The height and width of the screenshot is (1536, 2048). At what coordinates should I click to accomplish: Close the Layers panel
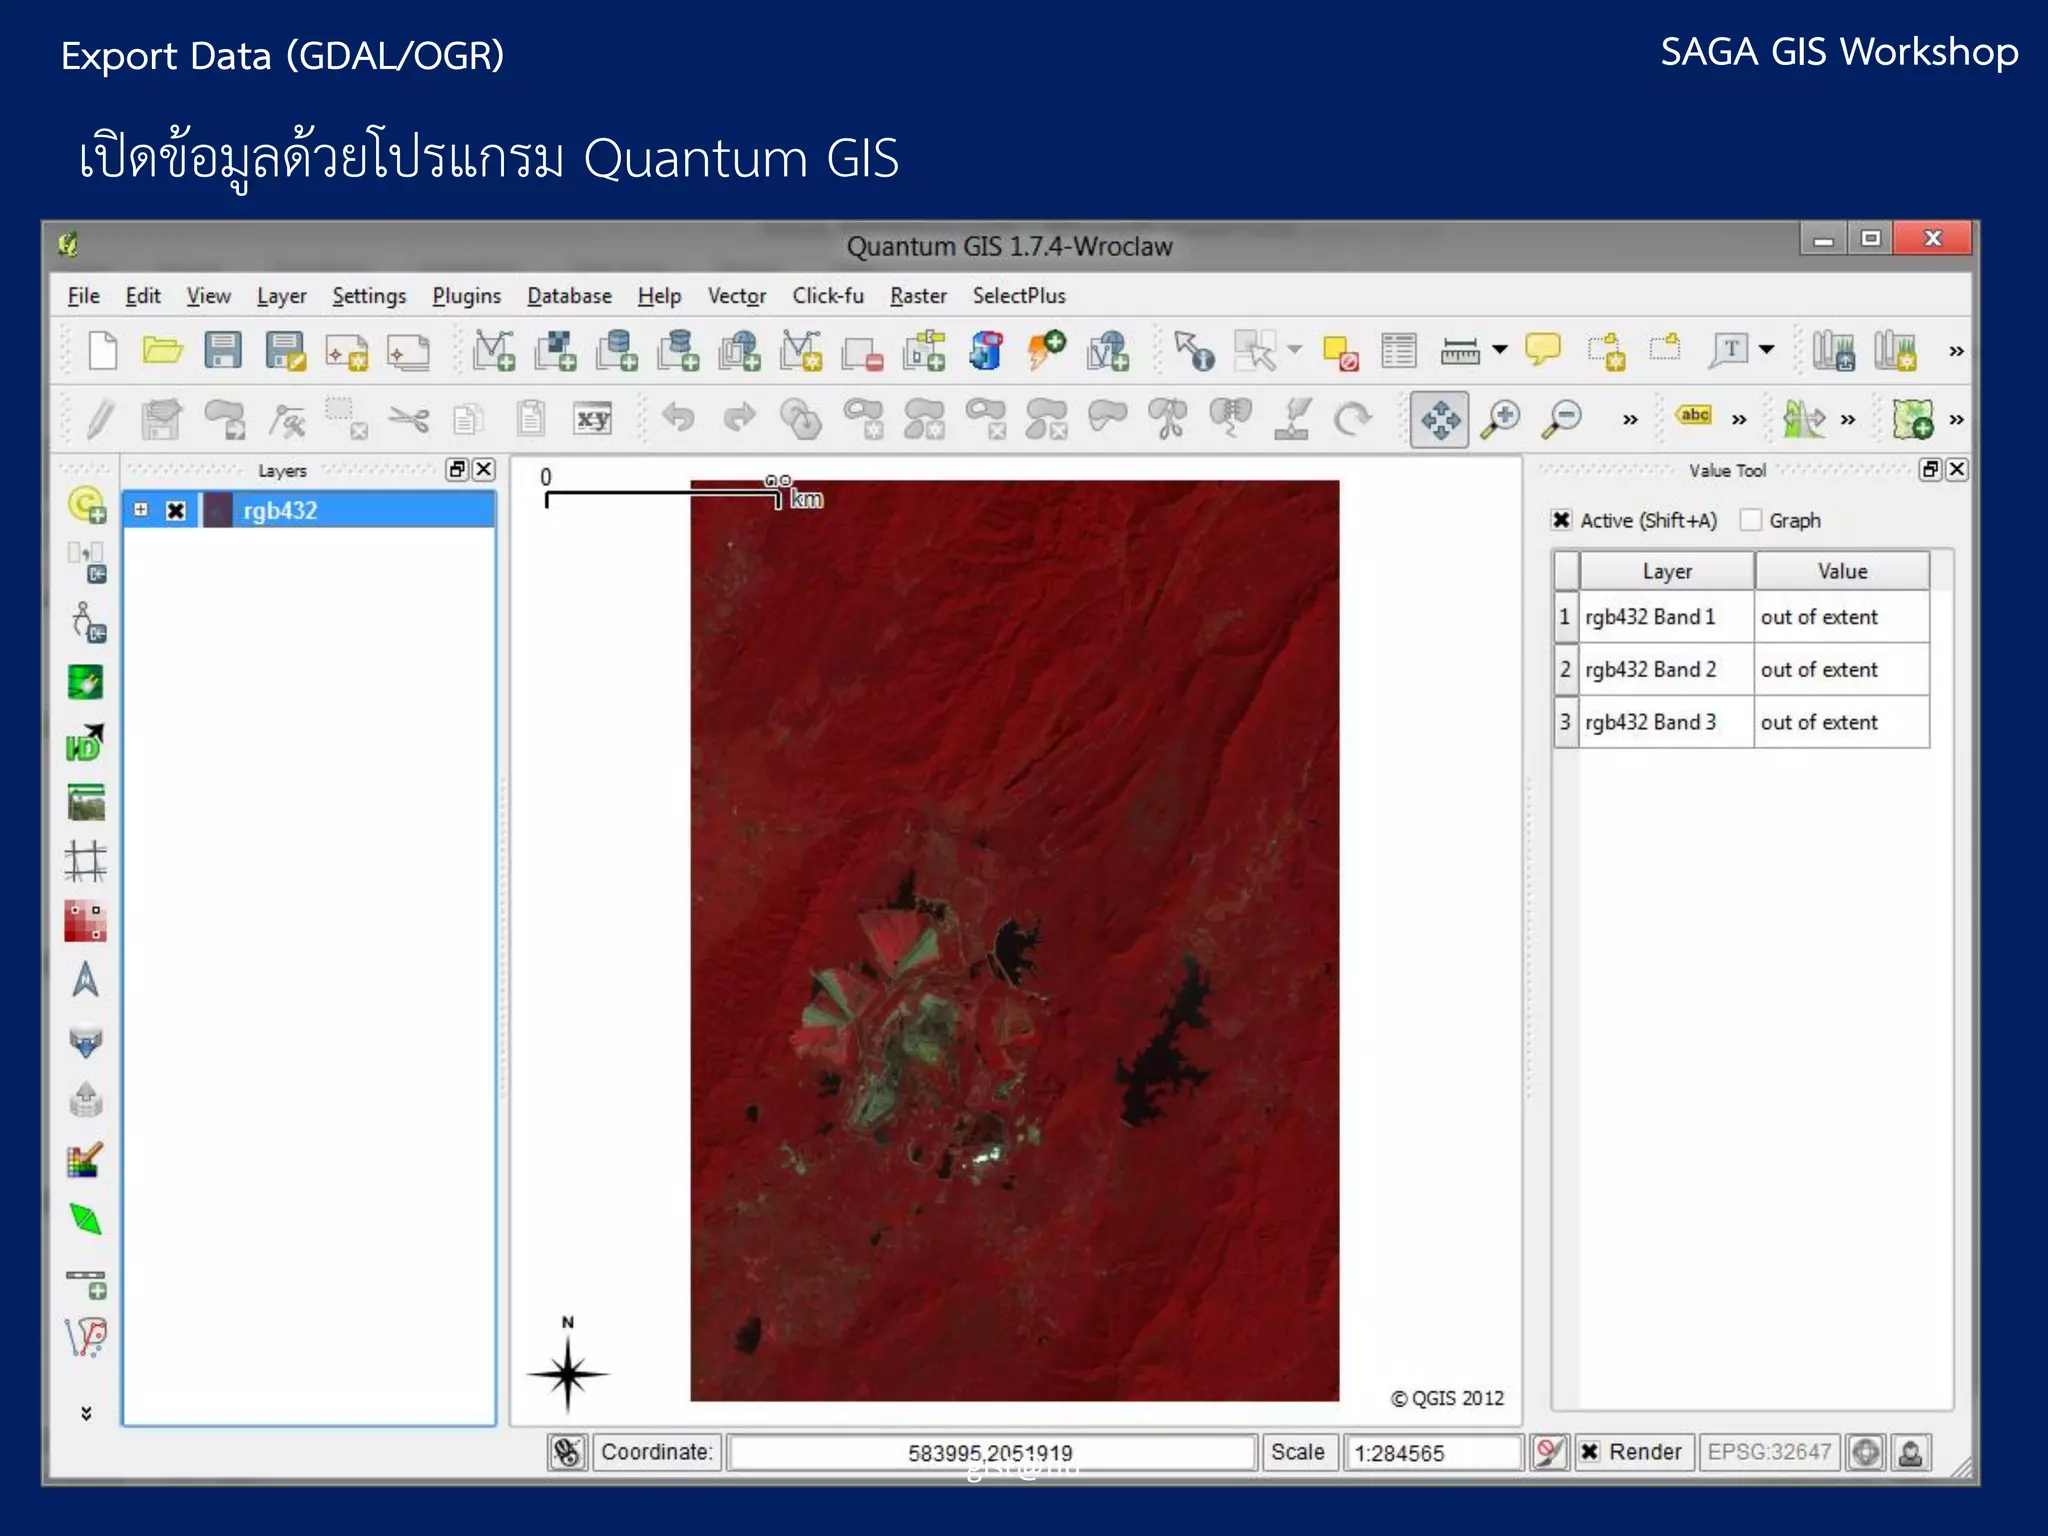coord(484,469)
